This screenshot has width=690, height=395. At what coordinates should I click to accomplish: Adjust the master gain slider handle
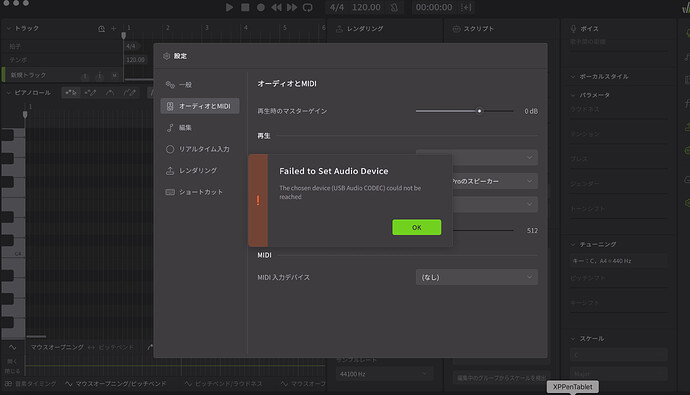tap(479, 111)
